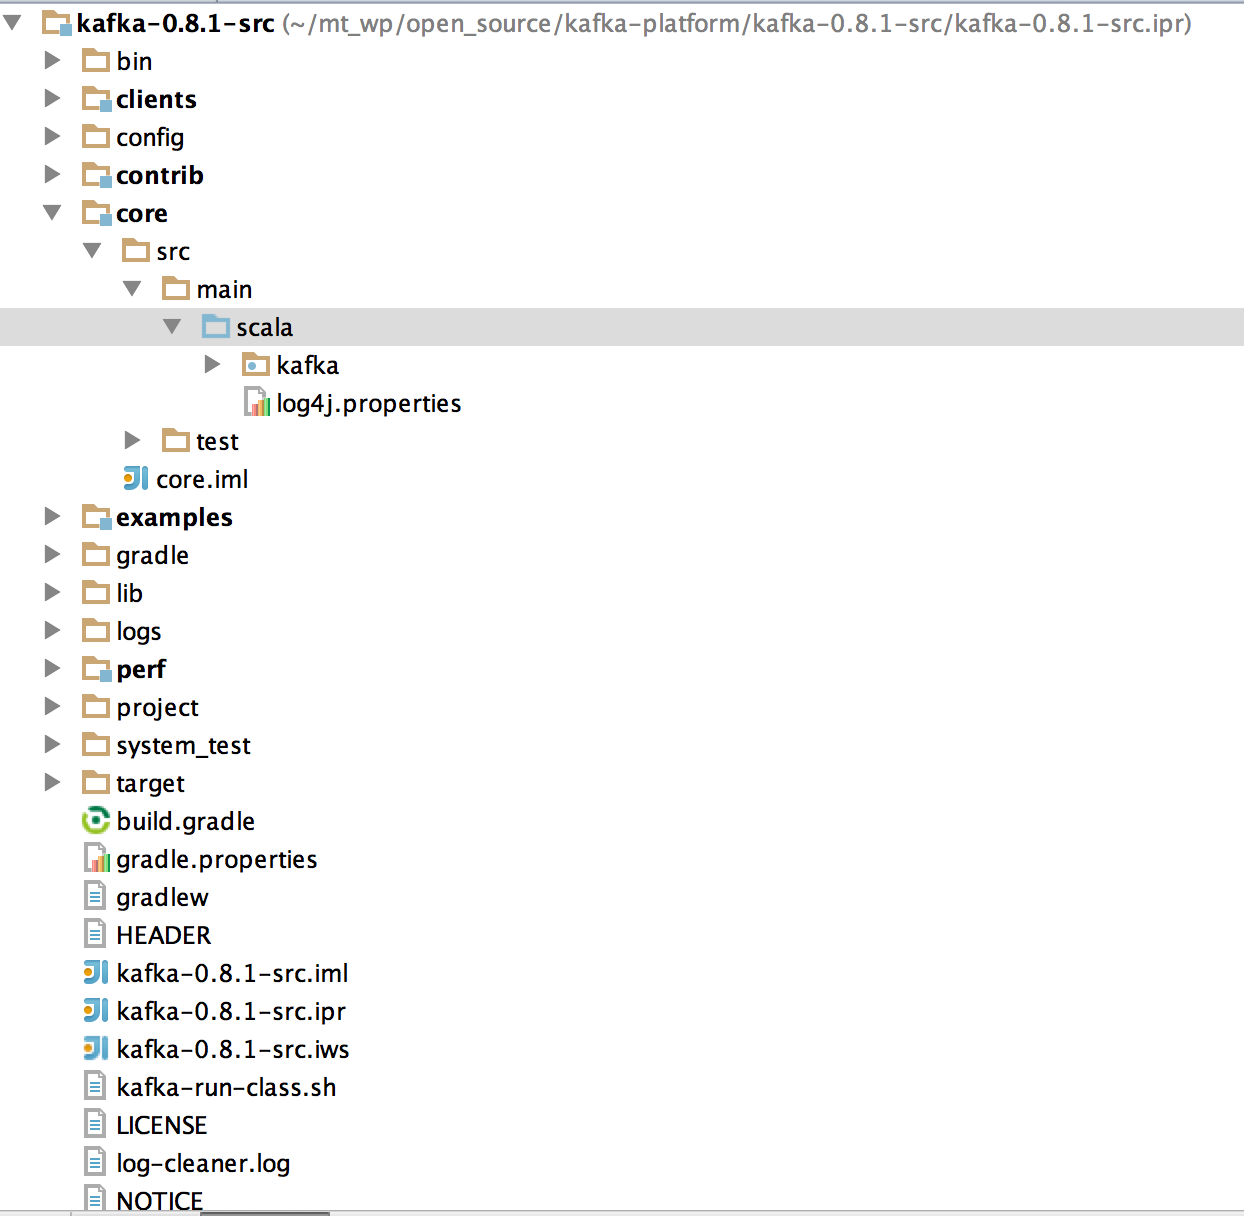This screenshot has width=1244, height=1216.
Task: Select the 'kafka-0.8.1-src.ipr' file name
Action: [231, 1011]
